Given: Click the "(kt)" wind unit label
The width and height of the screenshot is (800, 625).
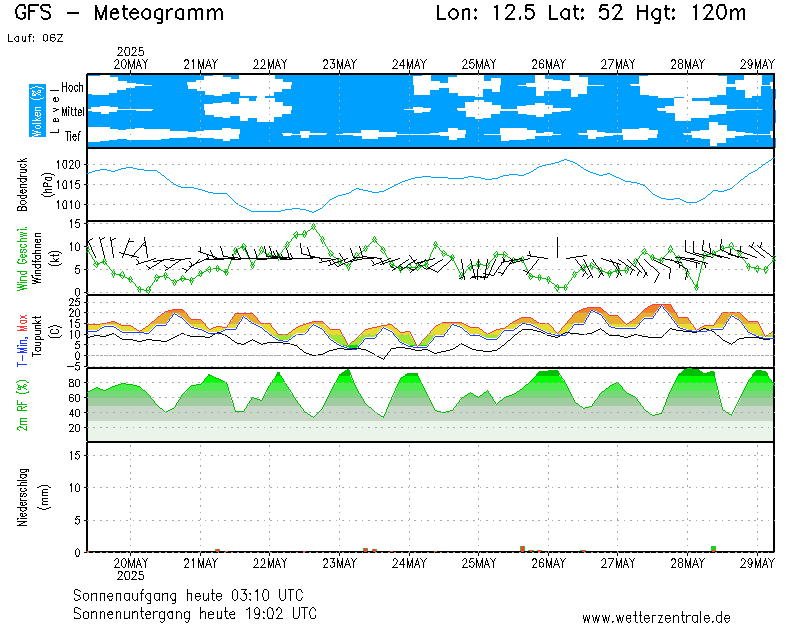Looking at the screenshot, I should (56, 258).
